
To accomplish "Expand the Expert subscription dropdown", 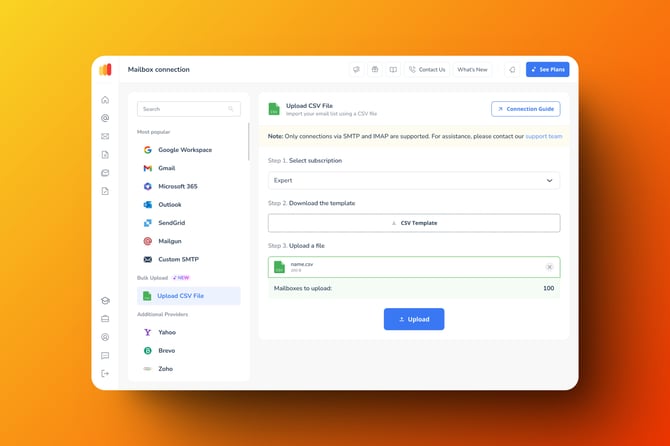I will click(413, 181).
